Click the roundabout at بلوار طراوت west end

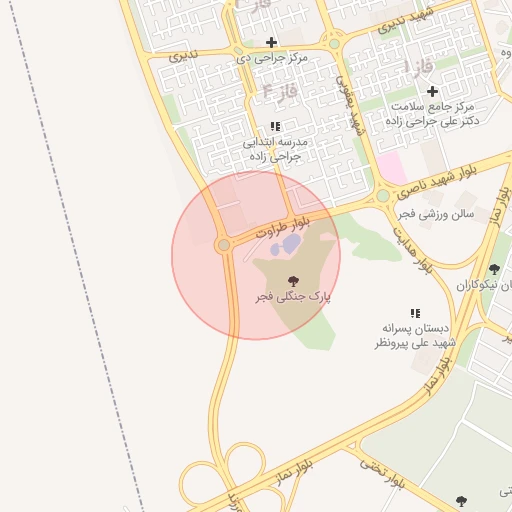point(224,245)
